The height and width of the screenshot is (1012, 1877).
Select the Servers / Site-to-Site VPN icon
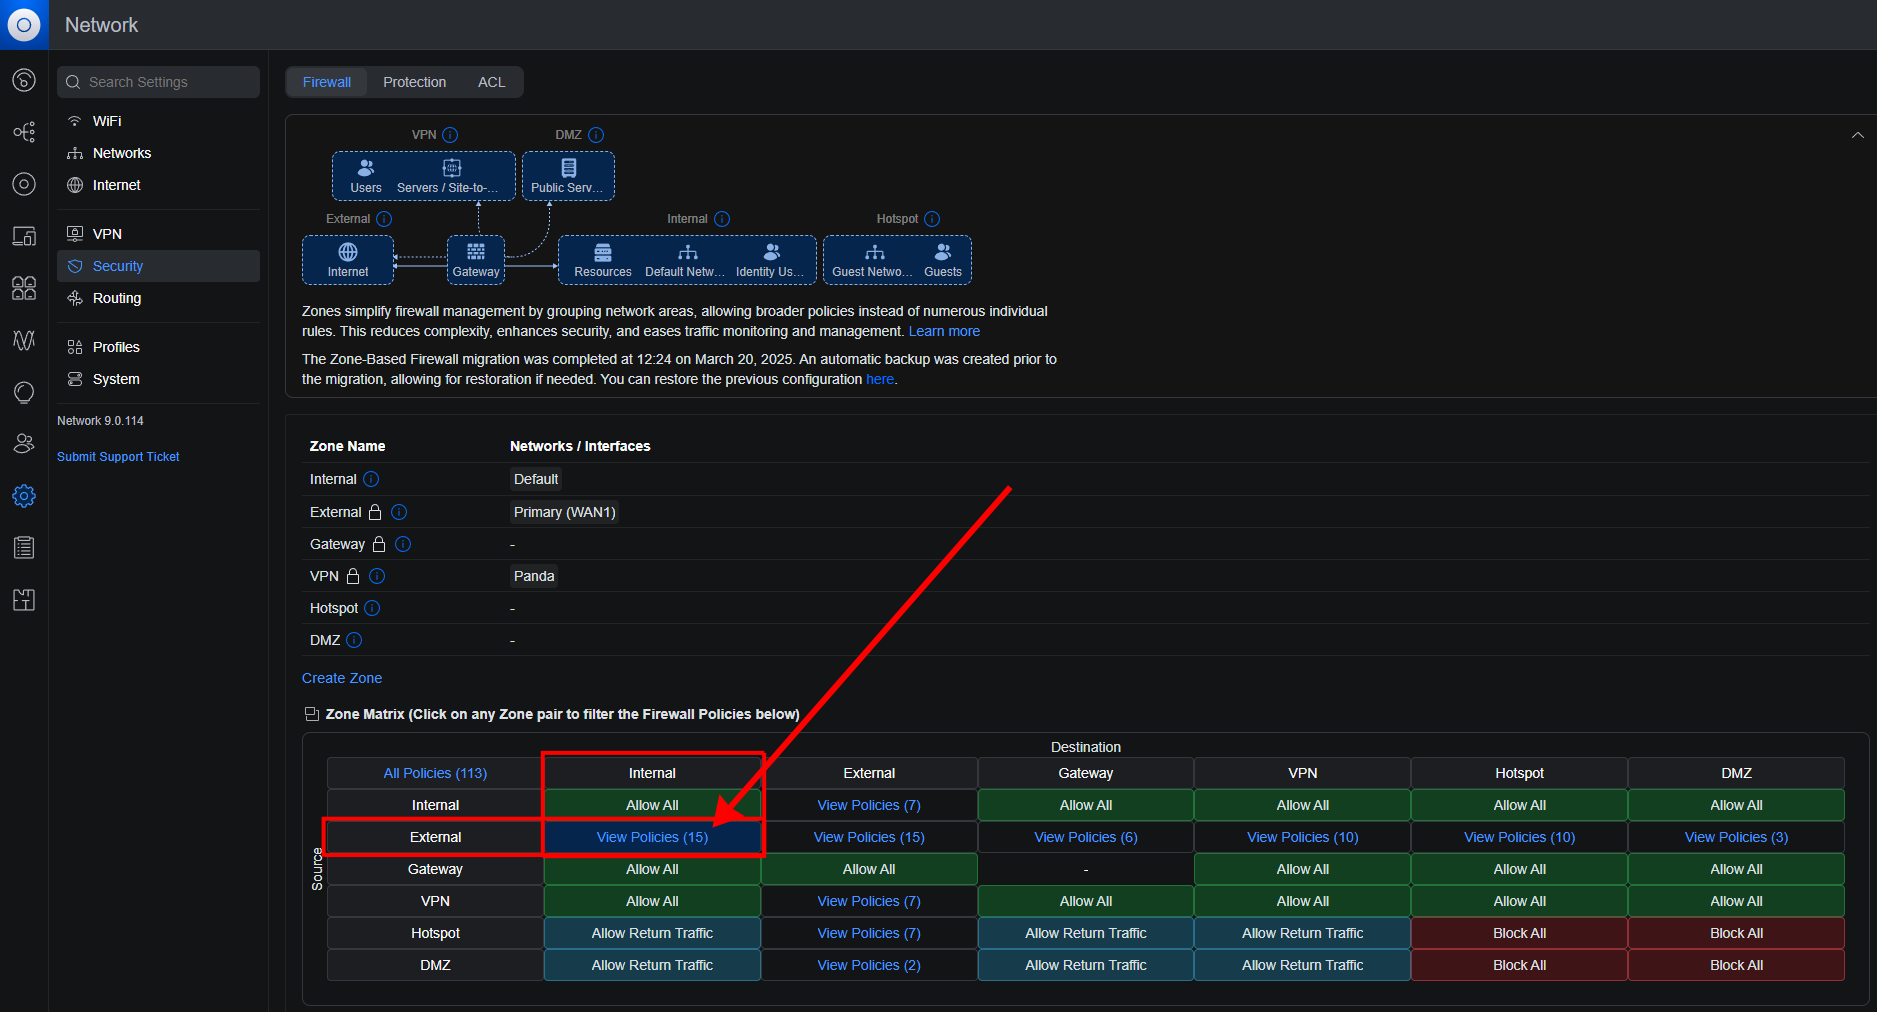pyautogui.click(x=452, y=168)
